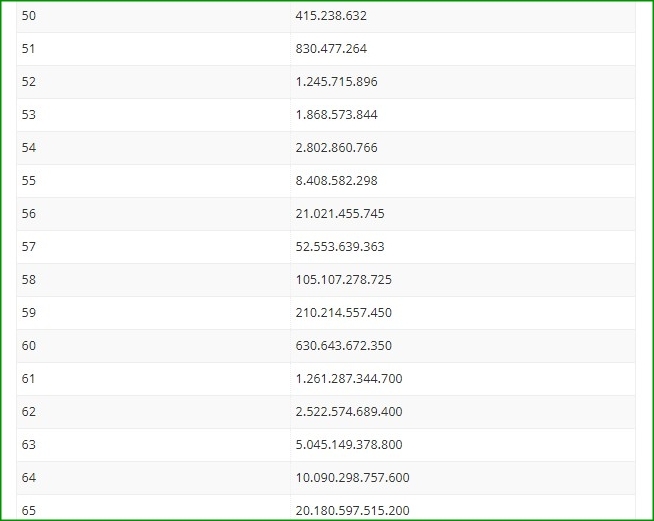654x521 pixels.
Task: Click the row number 51 cell
Action: (x=153, y=49)
